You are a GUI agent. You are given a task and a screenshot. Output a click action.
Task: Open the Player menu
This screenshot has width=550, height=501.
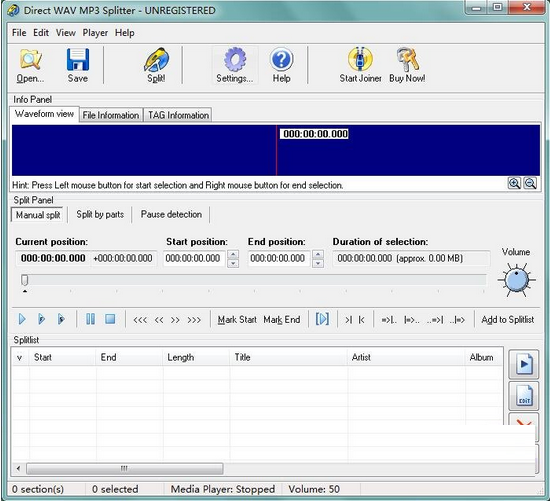point(95,33)
